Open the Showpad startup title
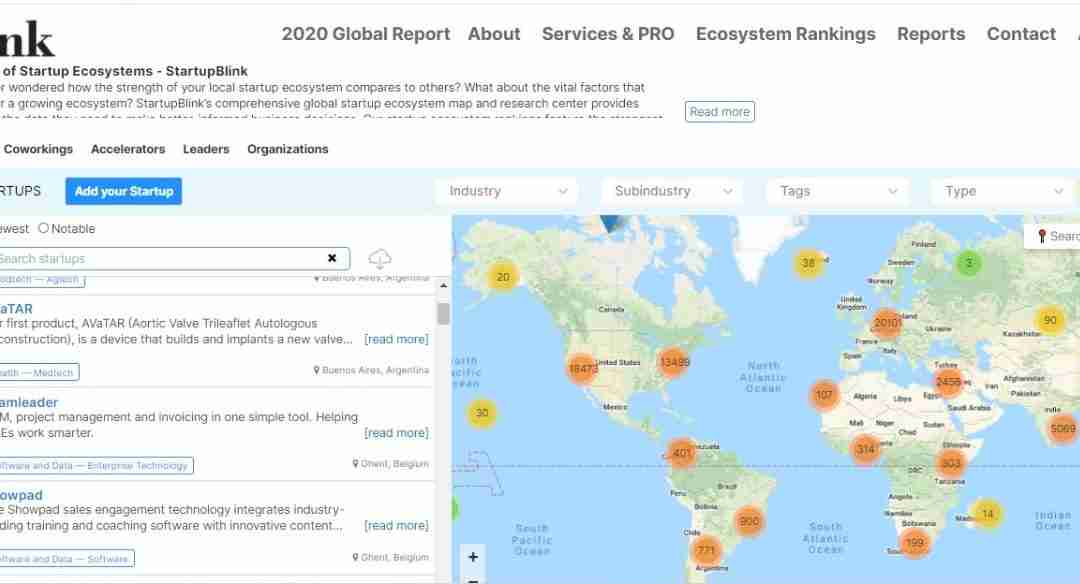Viewport: 1080px width, 584px height. click(x=21, y=495)
